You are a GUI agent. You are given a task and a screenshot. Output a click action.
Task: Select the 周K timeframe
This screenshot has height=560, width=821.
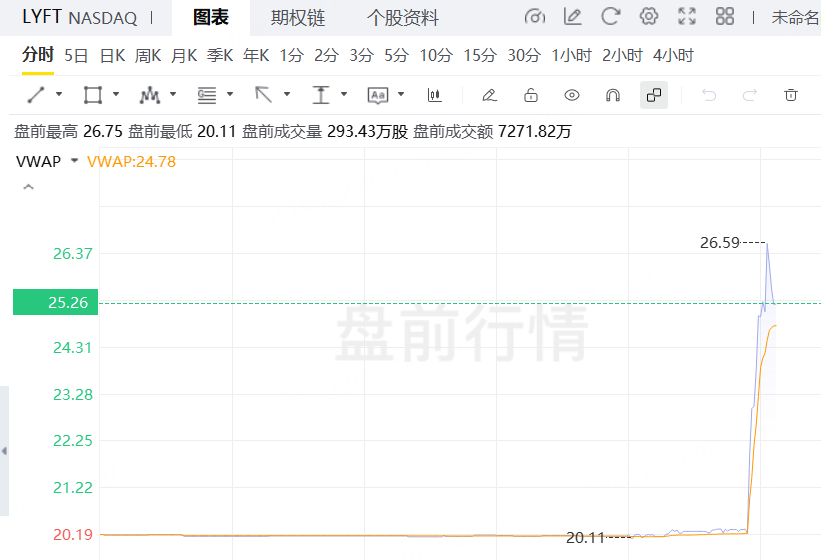point(148,55)
